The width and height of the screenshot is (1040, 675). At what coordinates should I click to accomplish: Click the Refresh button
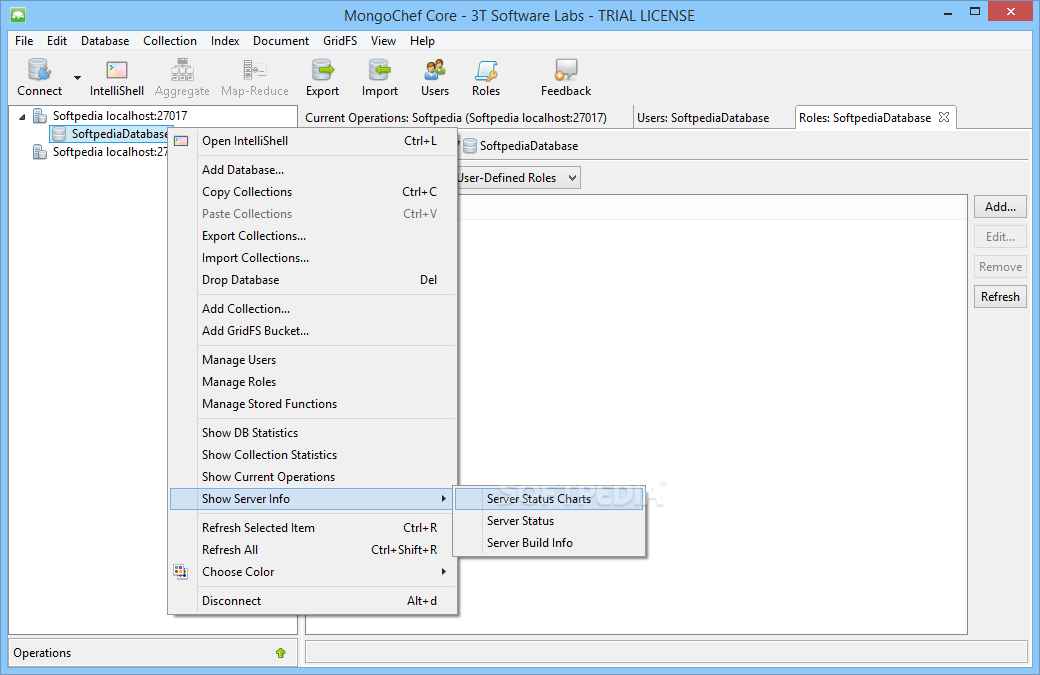pos(1000,296)
